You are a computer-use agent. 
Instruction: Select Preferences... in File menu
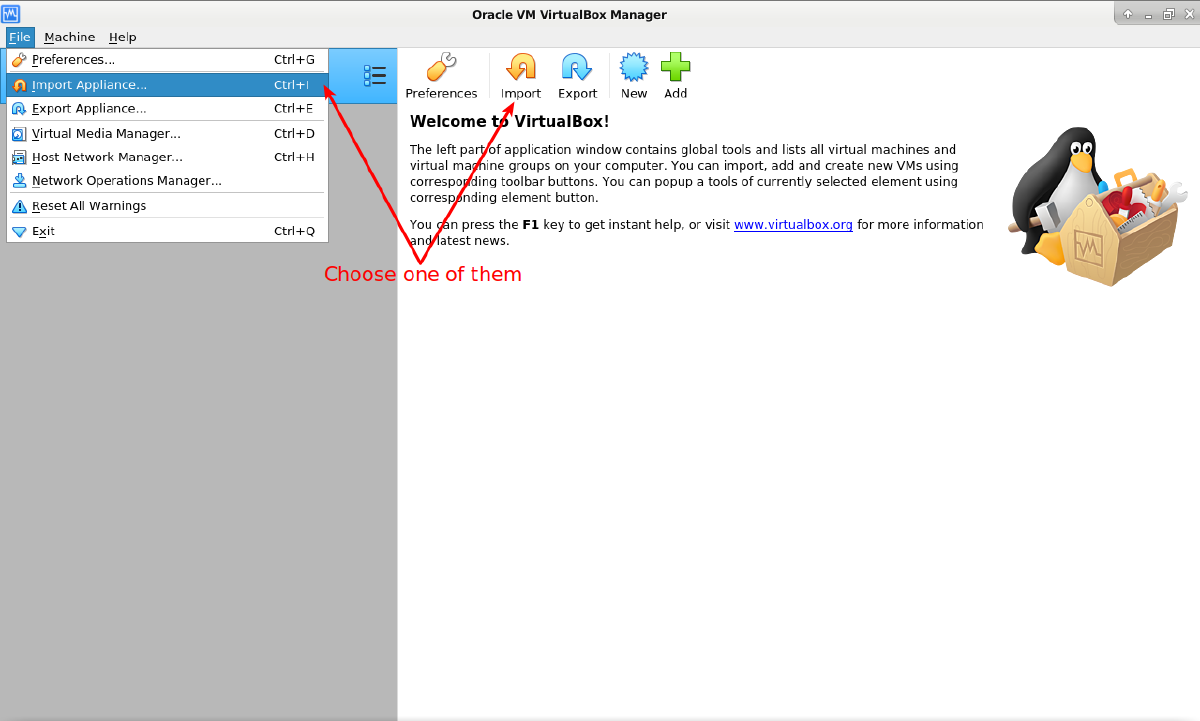click(x=73, y=60)
